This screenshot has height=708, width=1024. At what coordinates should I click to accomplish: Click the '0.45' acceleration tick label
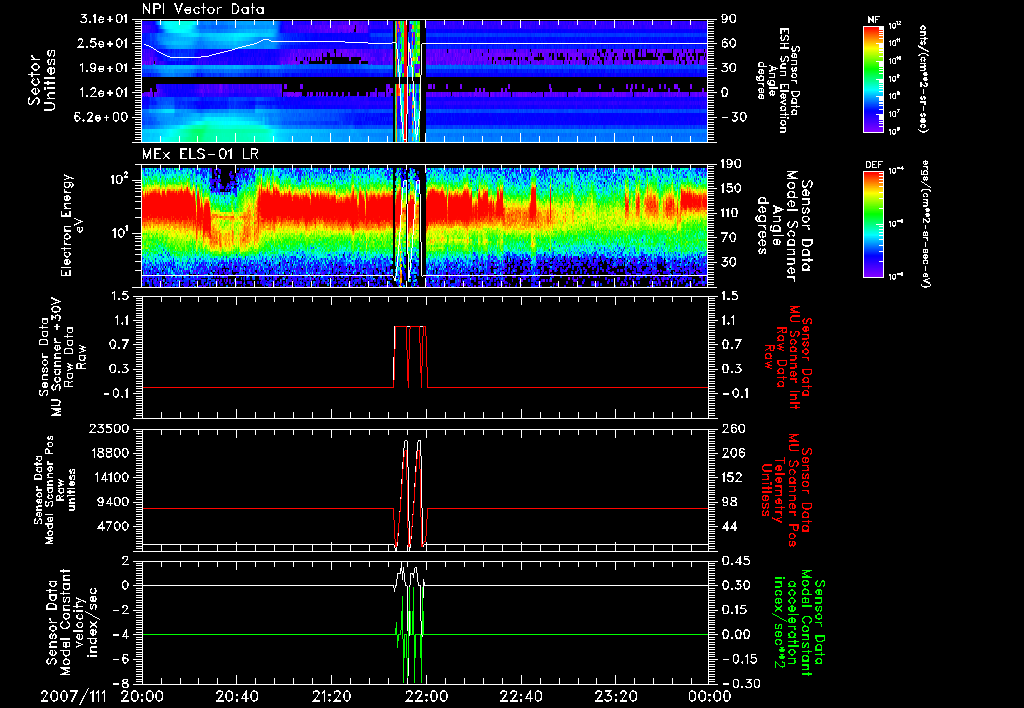point(735,561)
